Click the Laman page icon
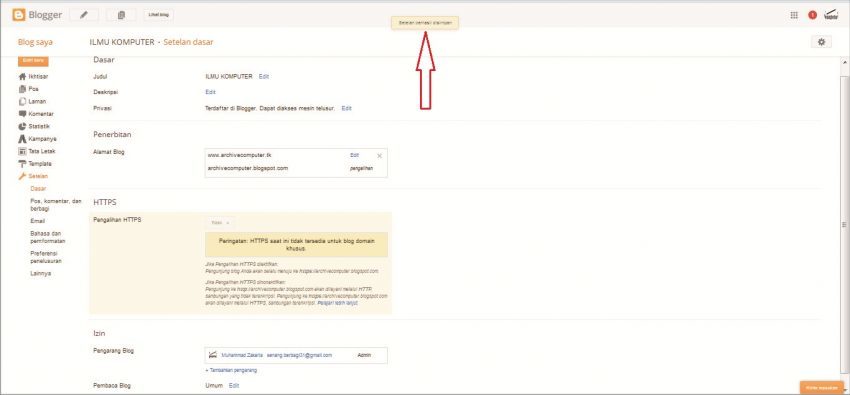 click(x=22, y=101)
